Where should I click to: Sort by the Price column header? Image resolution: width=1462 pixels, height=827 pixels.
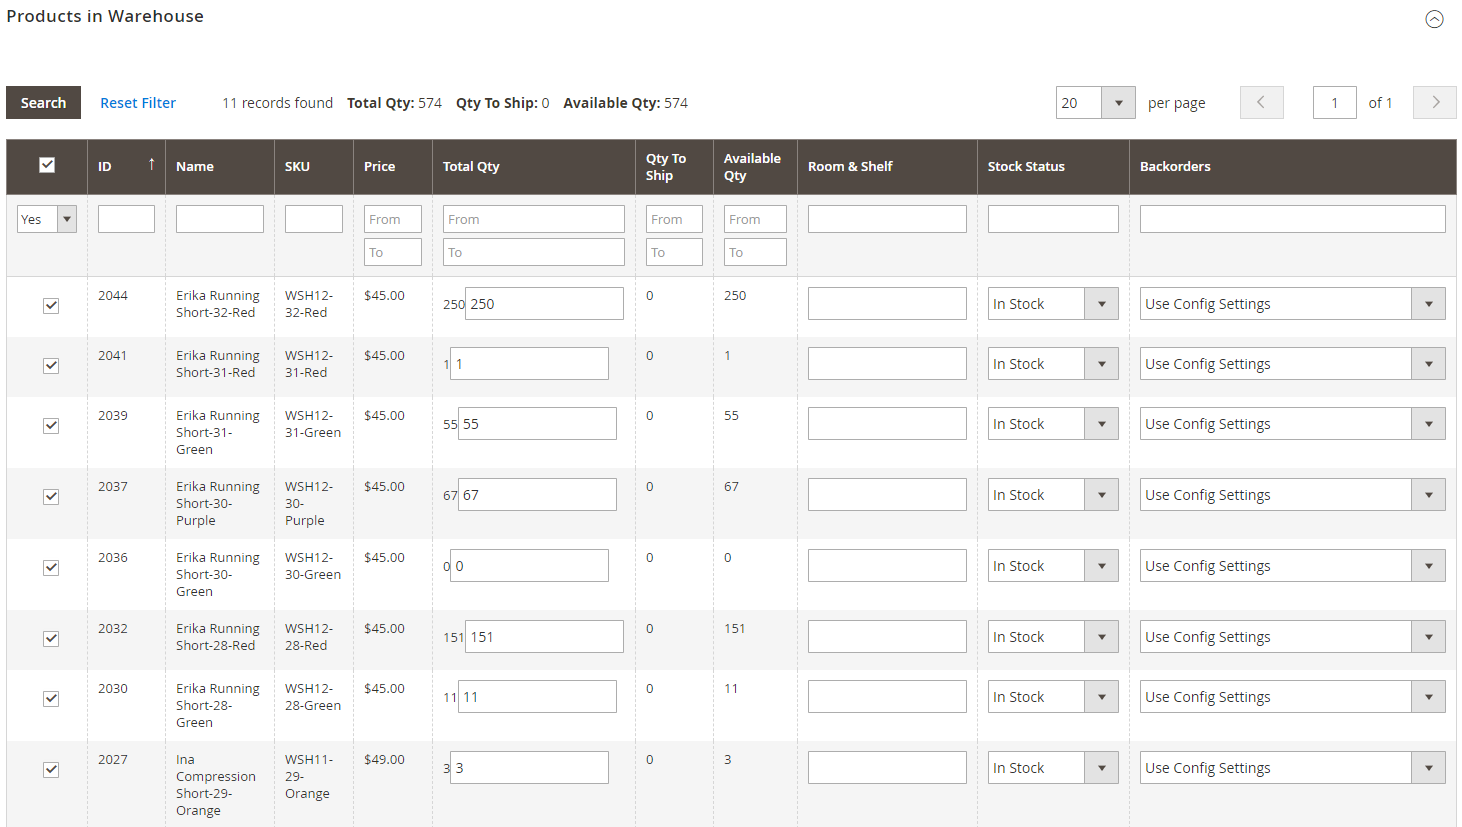tap(379, 166)
